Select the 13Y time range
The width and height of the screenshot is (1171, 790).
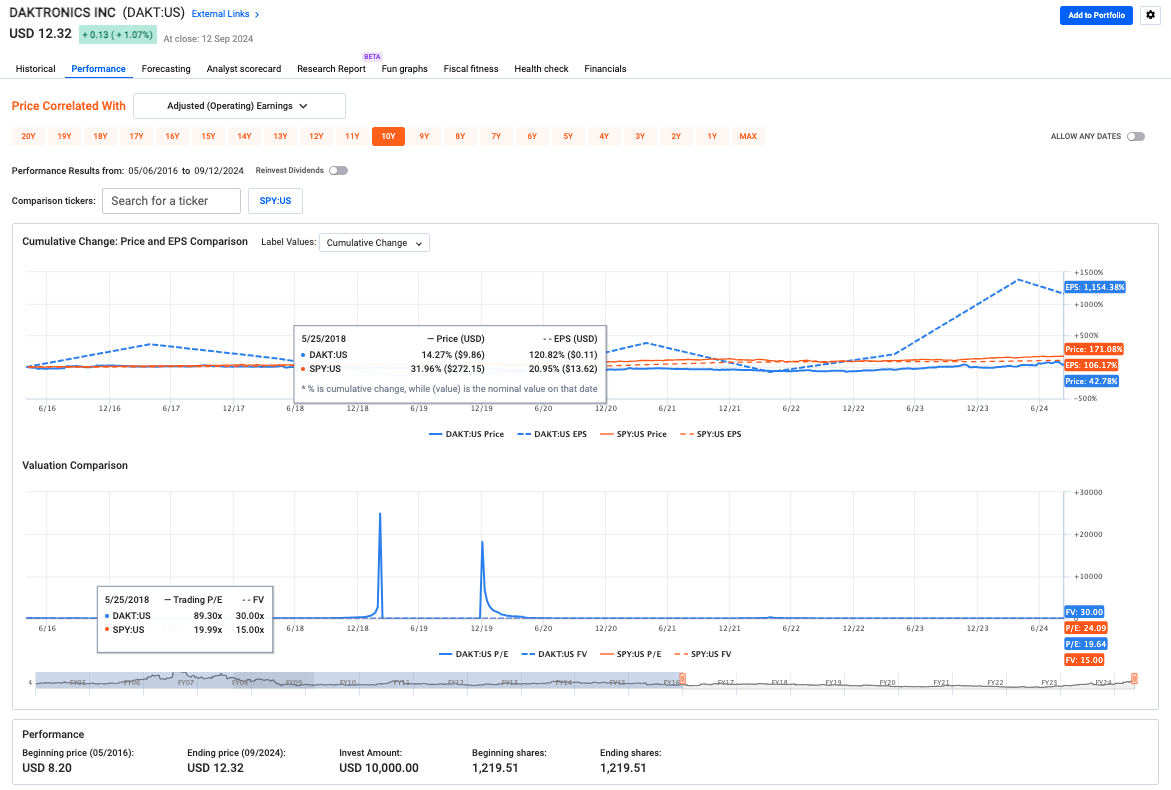coord(280,137)
